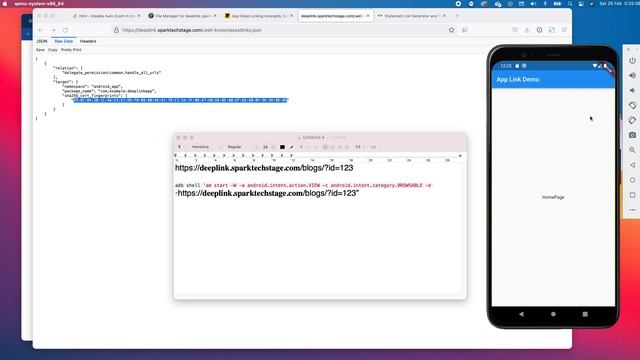Rotate emulator left
The width and height of the screenshot is (640, 360).
click(x=632, y=105)
